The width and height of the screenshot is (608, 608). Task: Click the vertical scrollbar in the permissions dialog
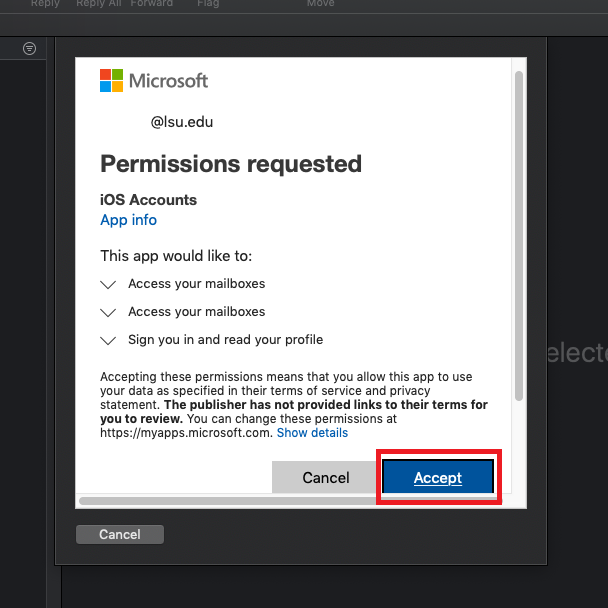point(519,236)
